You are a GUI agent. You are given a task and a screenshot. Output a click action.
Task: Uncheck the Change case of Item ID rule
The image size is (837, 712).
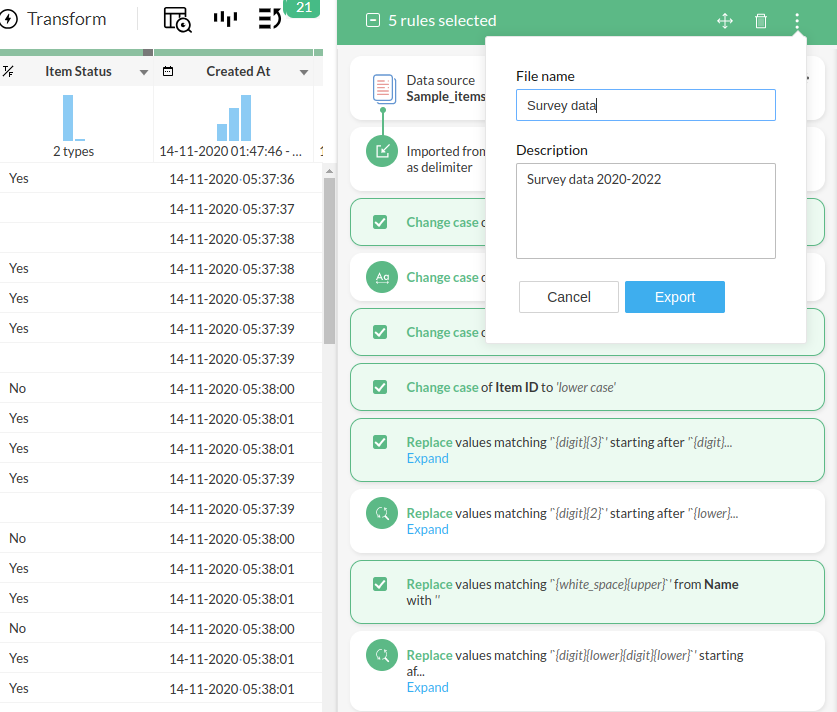tap(380, 387)
